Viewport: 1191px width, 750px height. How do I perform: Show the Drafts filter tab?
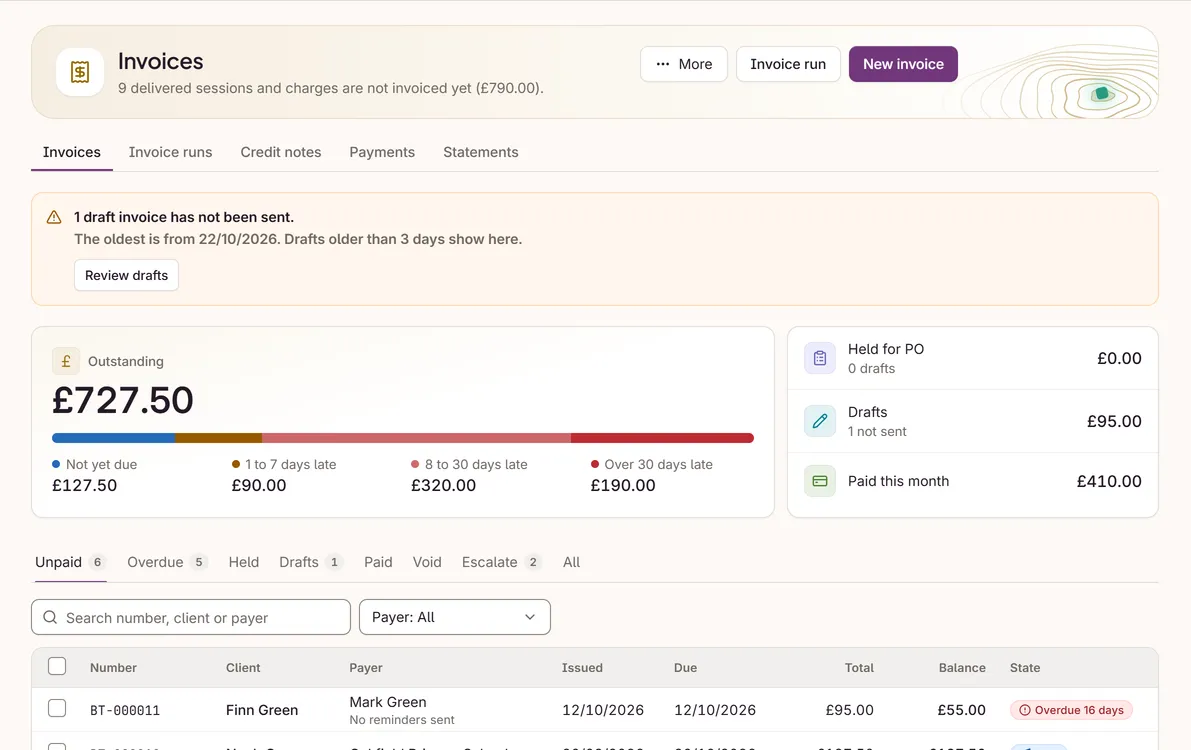click(x=311, y=562)
